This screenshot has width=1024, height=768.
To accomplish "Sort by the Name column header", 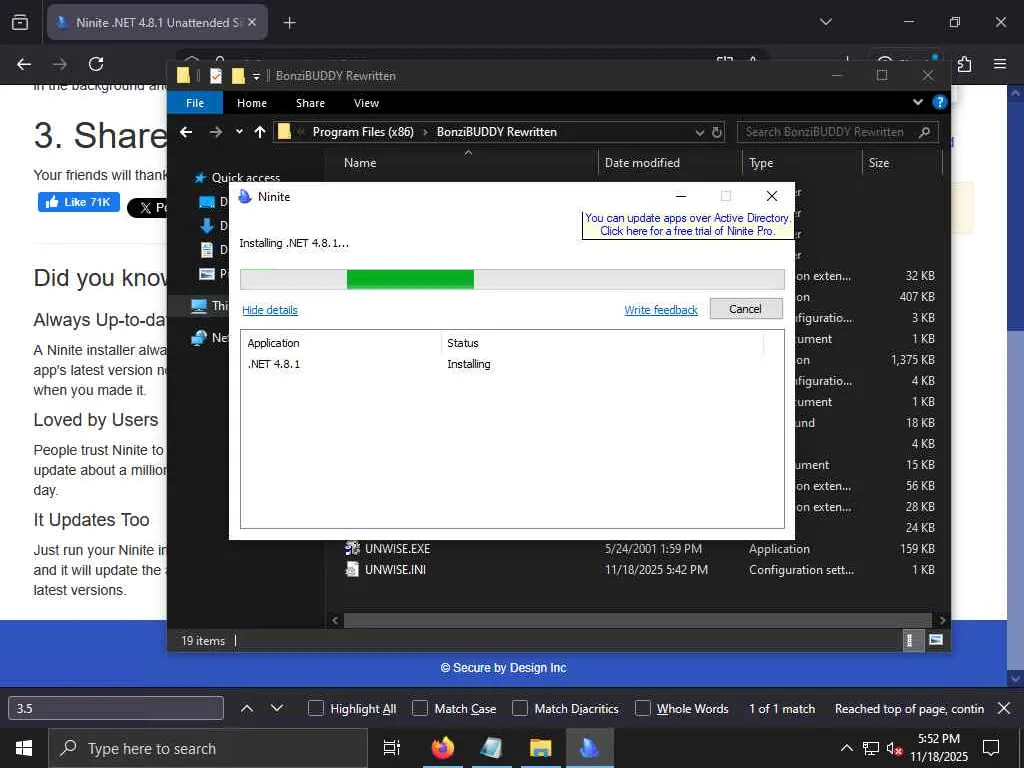I will click(x=461, y=163).
